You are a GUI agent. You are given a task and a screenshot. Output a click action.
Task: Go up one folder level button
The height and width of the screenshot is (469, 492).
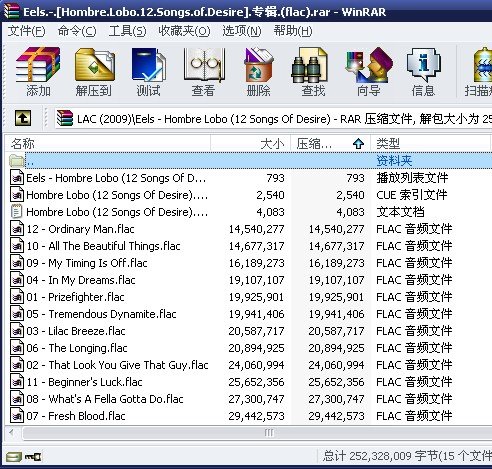click(23, 118)
